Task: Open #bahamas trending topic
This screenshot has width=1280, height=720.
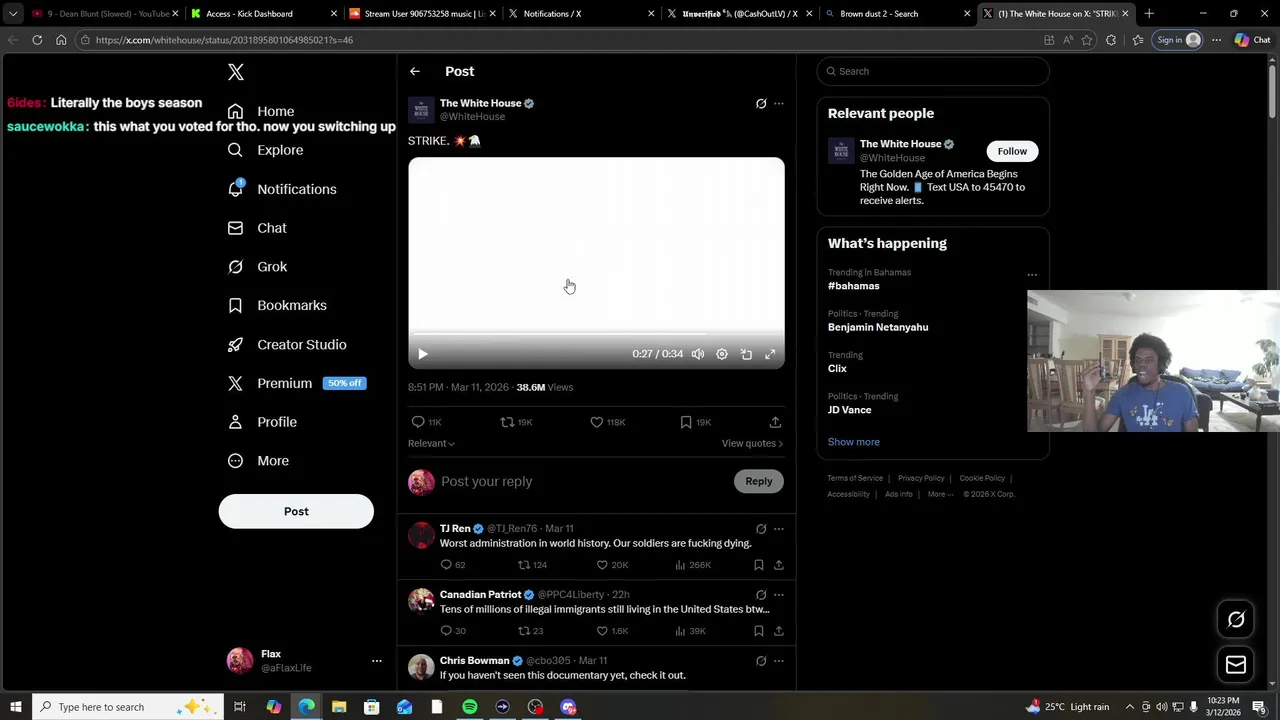Action: click(x=854, y=286)
